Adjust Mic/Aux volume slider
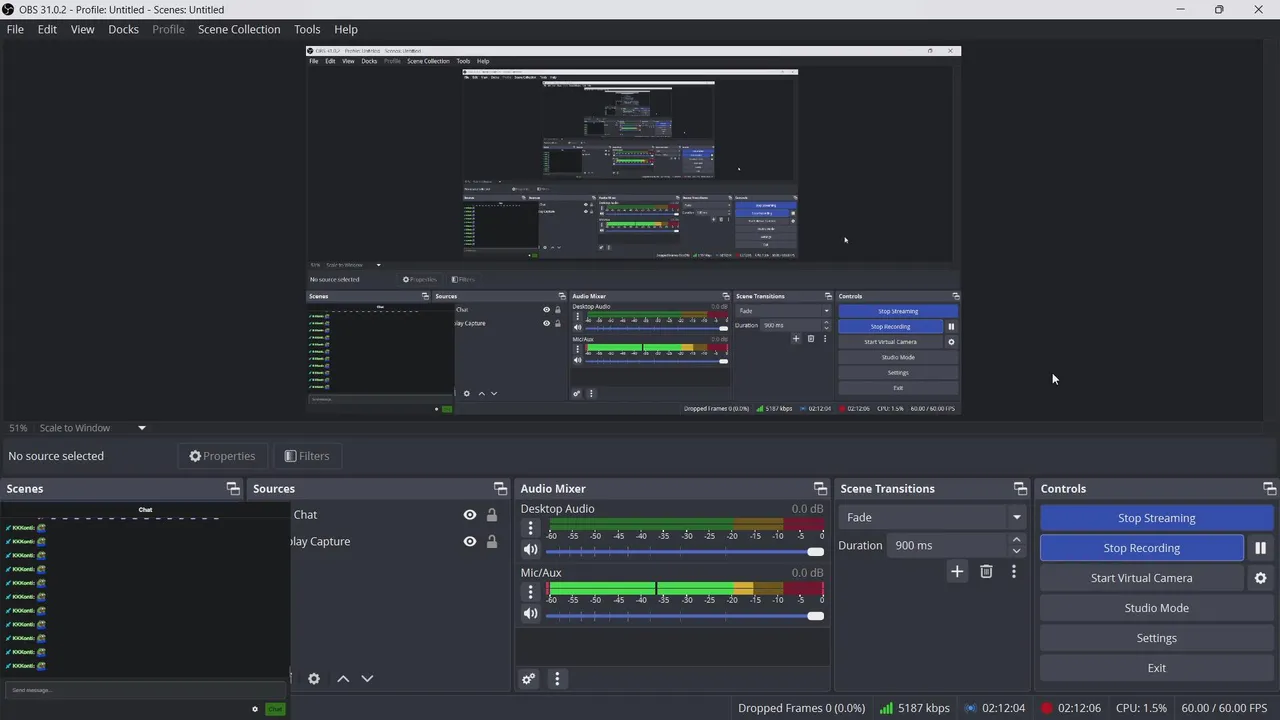The height and width of the screenshot is (720, 1280). point(685,616)
